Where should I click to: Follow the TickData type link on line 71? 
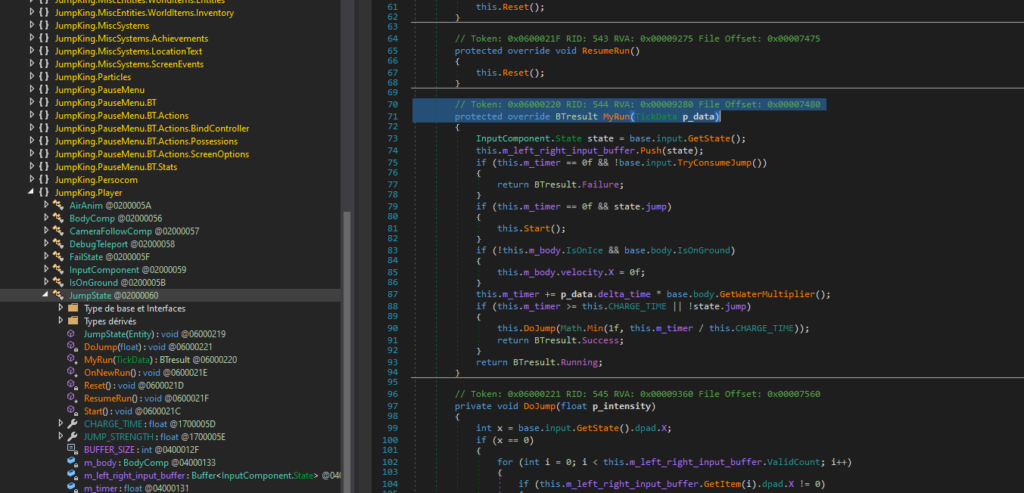tap(656, 117)
